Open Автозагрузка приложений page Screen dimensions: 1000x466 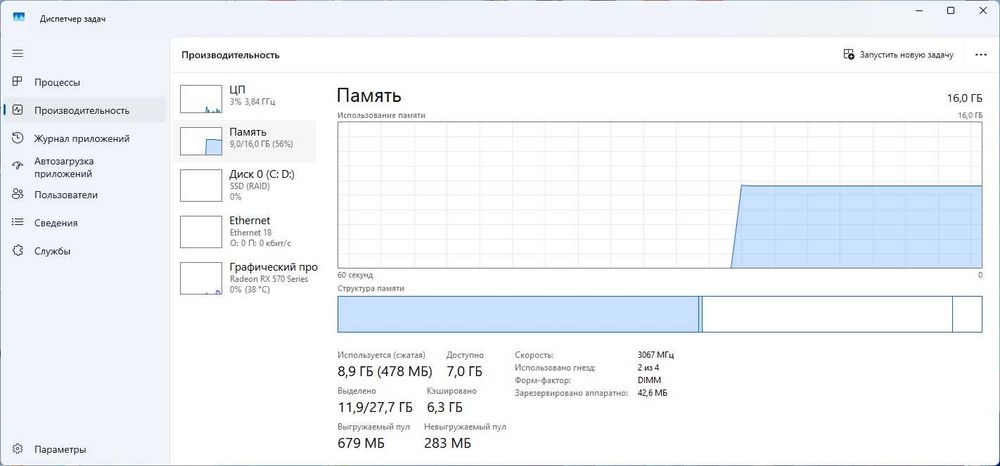click(84, 167)
